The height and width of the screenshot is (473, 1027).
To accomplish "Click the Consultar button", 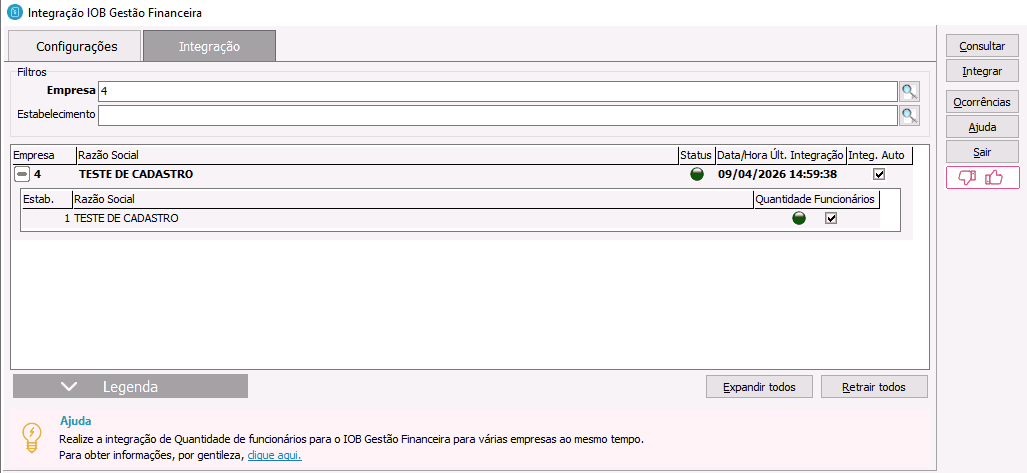I will point(982,47).
